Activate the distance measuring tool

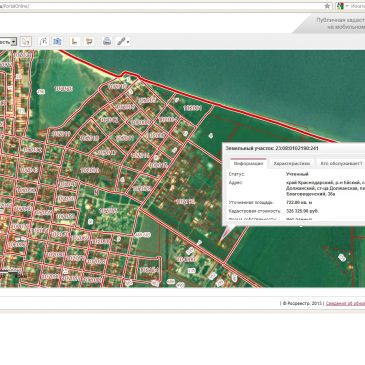tap(43, 41)
